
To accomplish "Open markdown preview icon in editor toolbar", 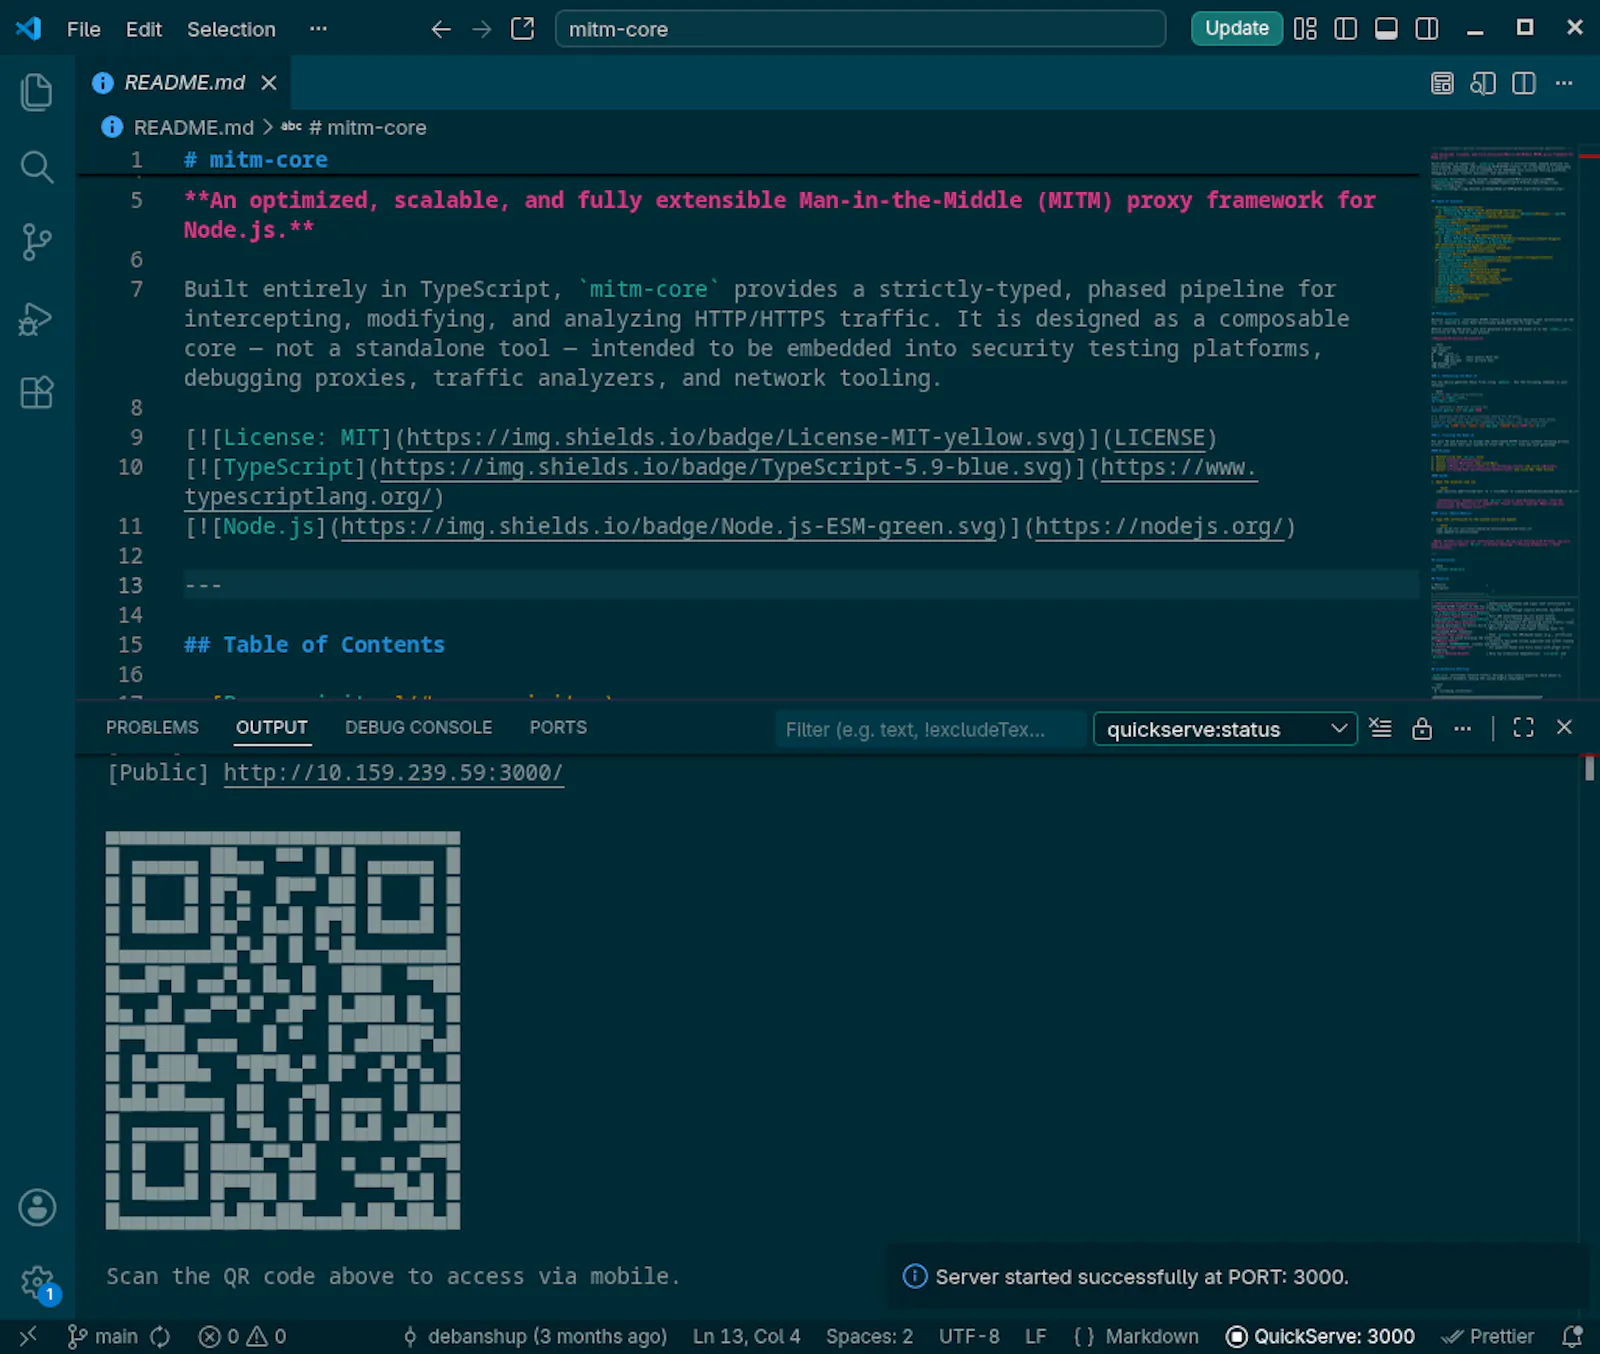I will (x=1442, y=83).
